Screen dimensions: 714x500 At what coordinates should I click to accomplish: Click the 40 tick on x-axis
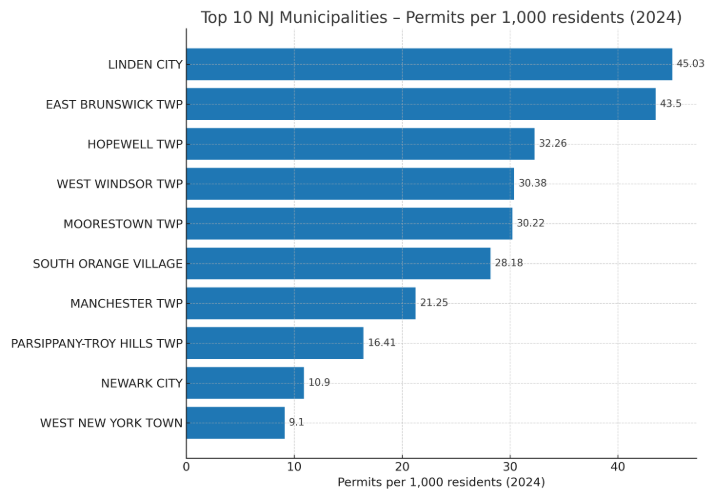point(618,466)
